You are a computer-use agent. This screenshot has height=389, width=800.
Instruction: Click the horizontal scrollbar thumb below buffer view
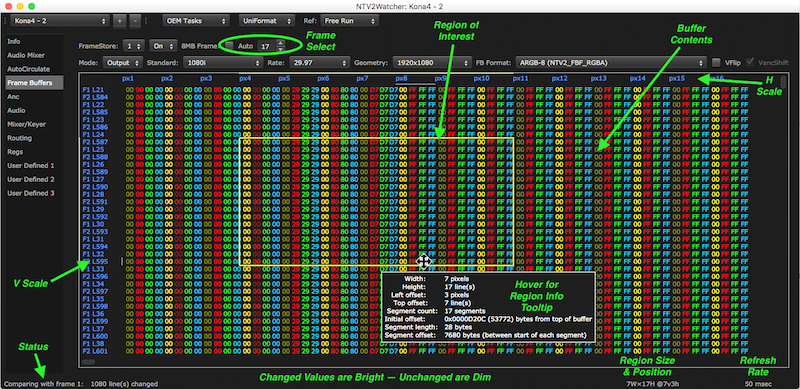[x=88, y=362]
